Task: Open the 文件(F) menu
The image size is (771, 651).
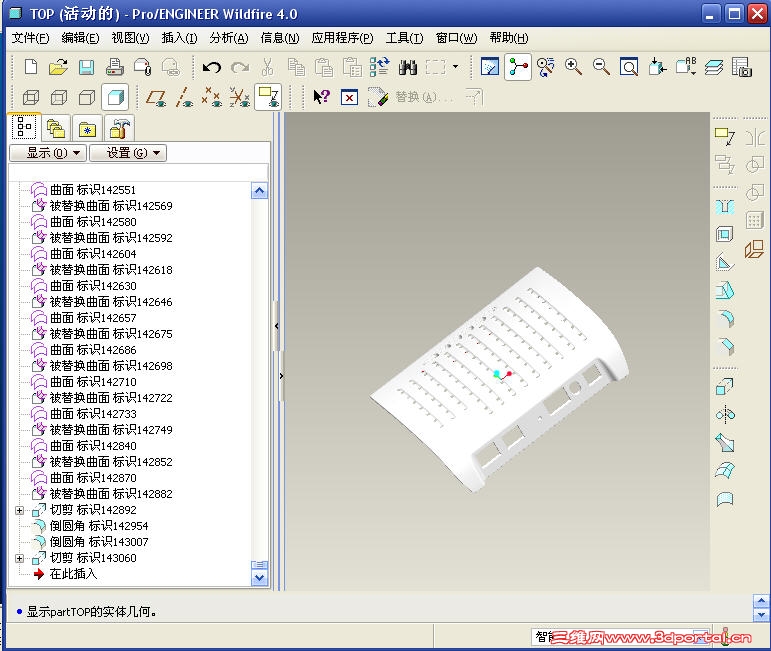Action: click(x=30, y=38)
